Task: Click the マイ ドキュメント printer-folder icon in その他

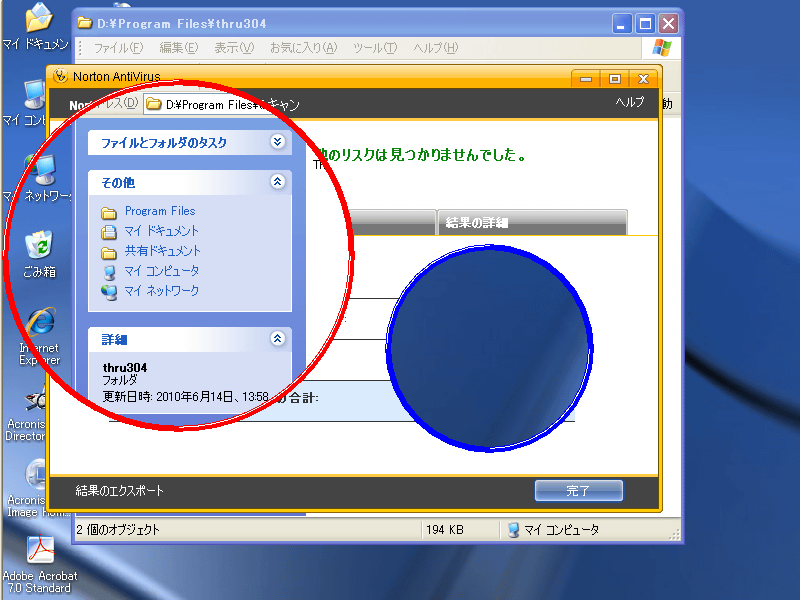Action: coord(109,232)
